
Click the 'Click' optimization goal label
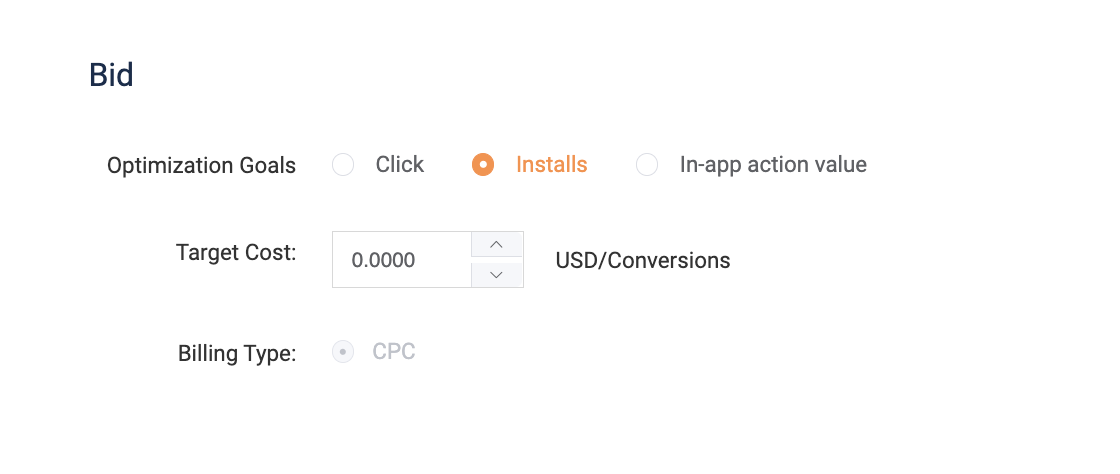point(400,165)
